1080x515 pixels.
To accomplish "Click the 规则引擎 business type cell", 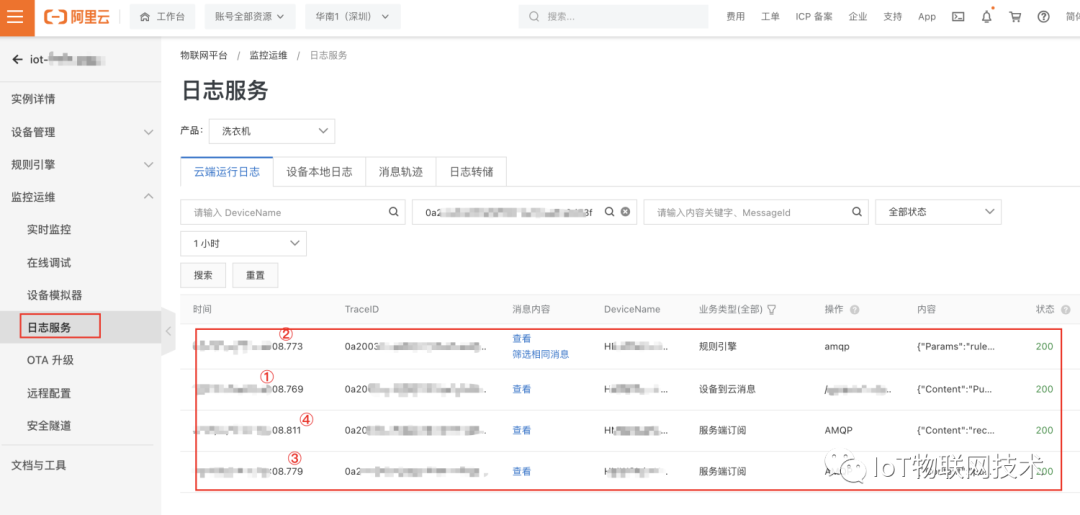I will tap(718, 347).
